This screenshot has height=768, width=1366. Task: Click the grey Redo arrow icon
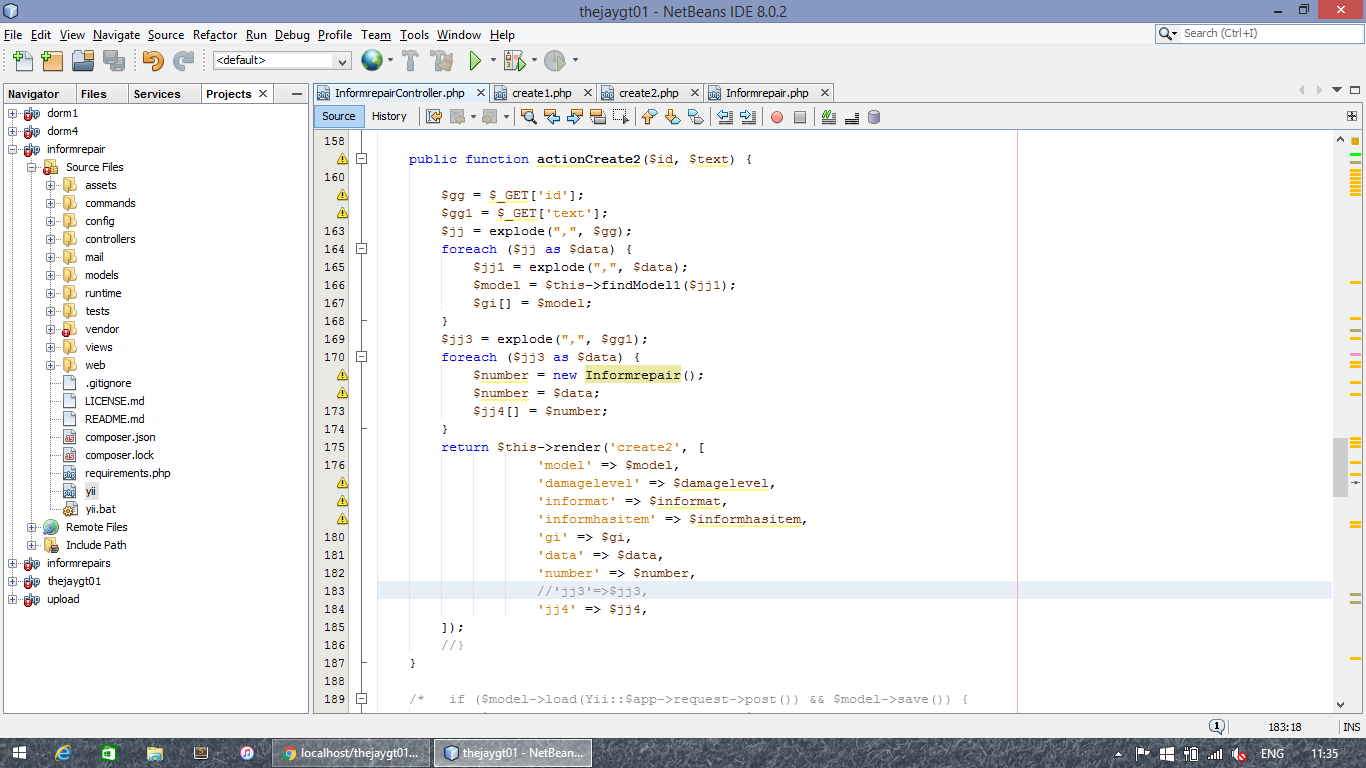click(x=183, y=60)
